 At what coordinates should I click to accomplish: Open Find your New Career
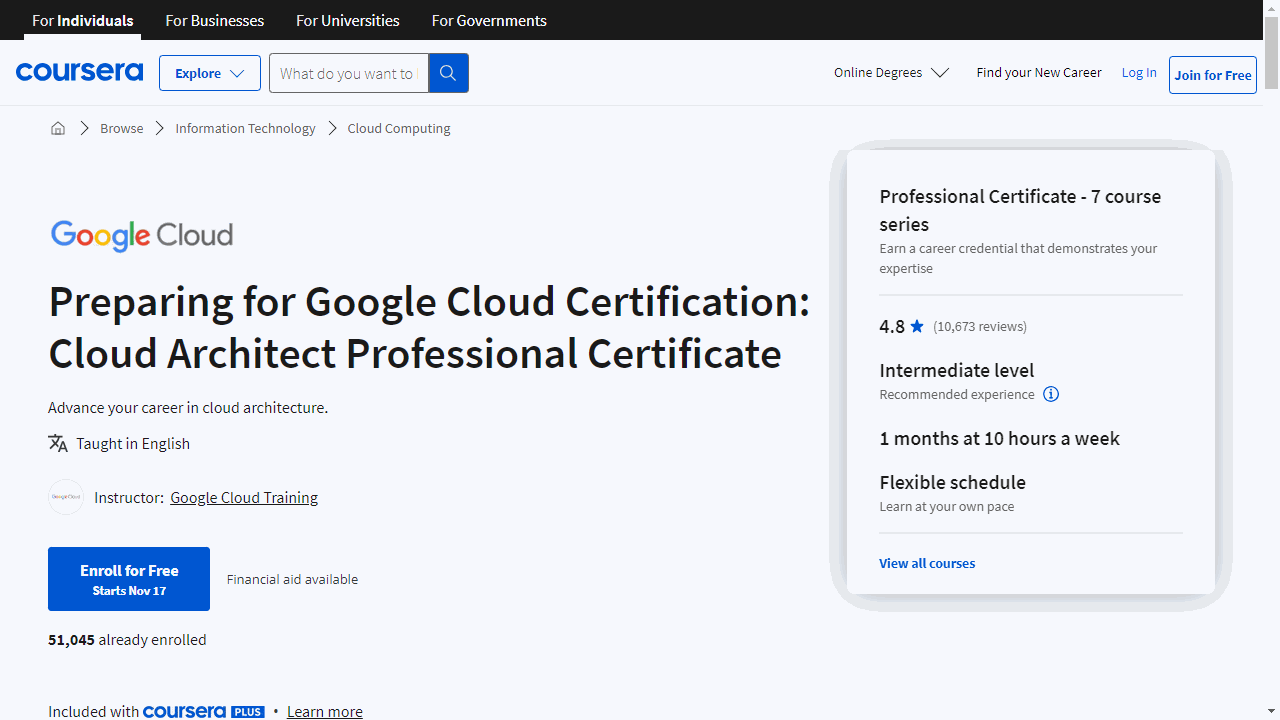click(1039, 72)
